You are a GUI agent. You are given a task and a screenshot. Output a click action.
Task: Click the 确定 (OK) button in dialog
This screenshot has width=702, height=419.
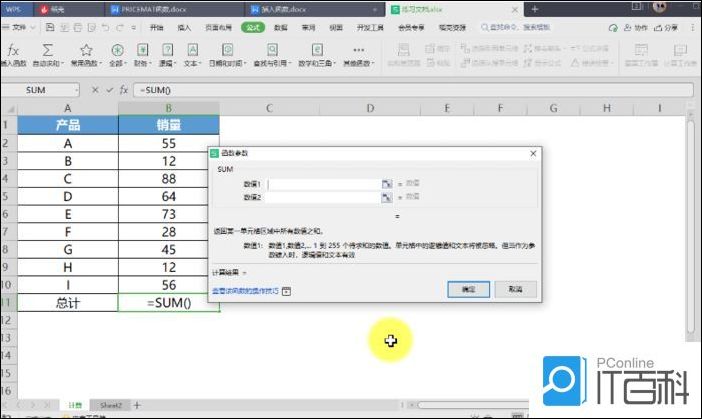click(468, 288)
